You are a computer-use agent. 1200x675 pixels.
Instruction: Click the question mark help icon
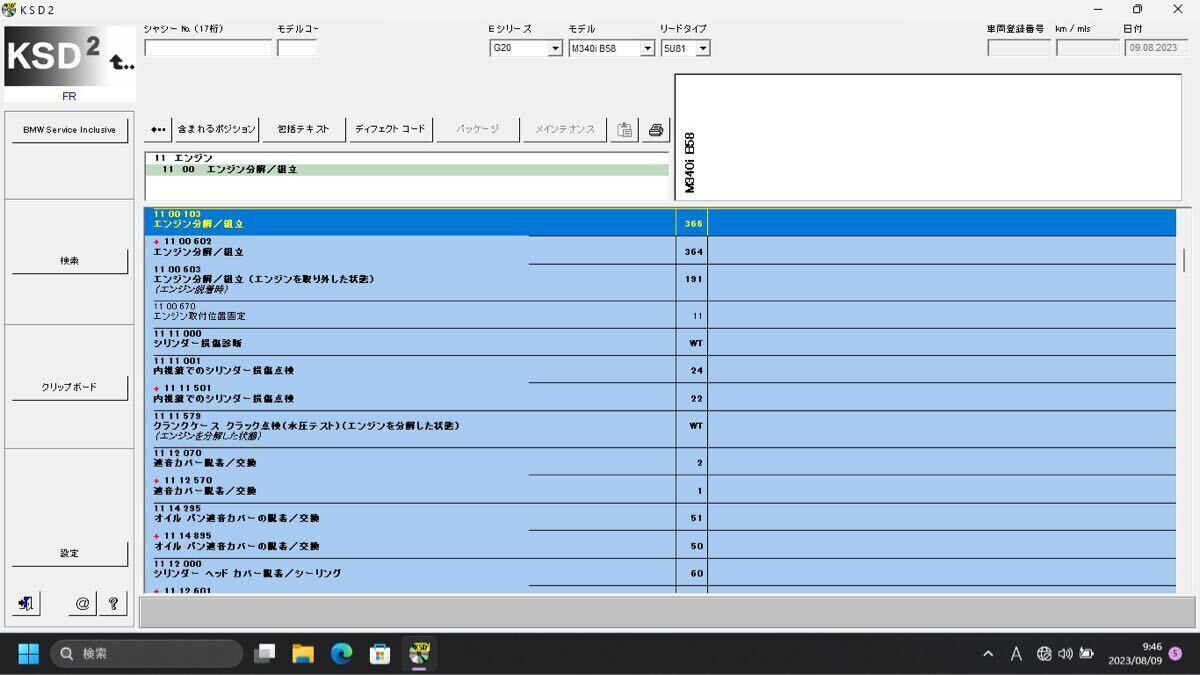click(x=113, y=604)
